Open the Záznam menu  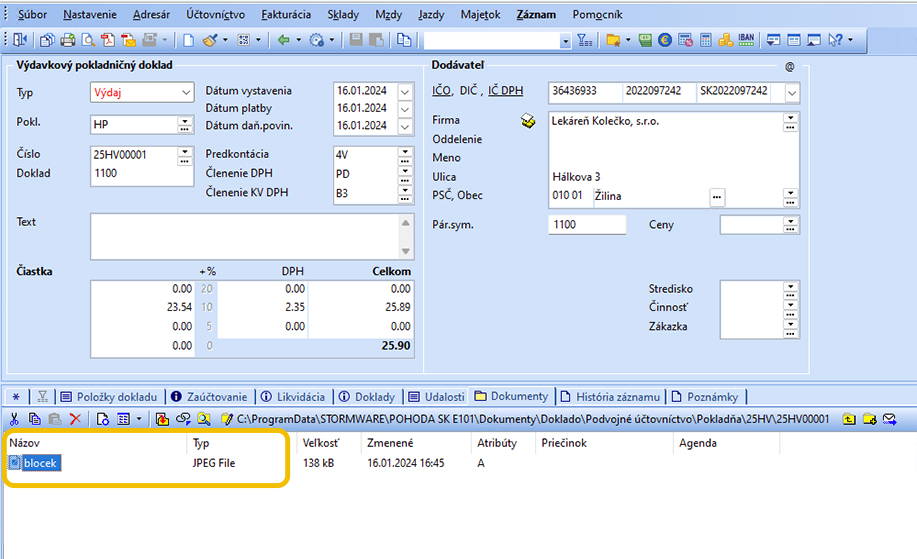point(536,15)
